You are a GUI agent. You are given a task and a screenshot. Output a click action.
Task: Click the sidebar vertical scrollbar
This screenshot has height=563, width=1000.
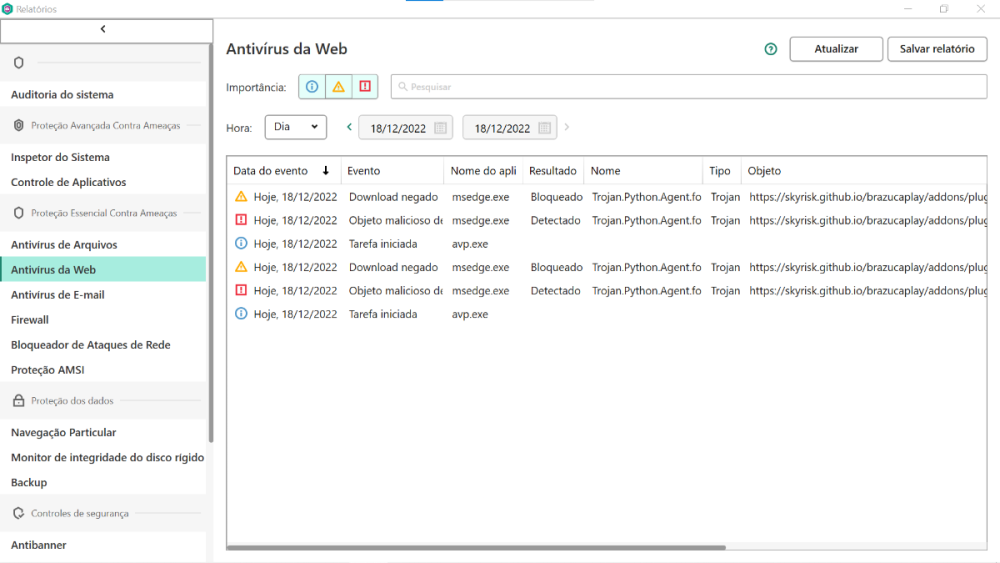click(210, 242)
